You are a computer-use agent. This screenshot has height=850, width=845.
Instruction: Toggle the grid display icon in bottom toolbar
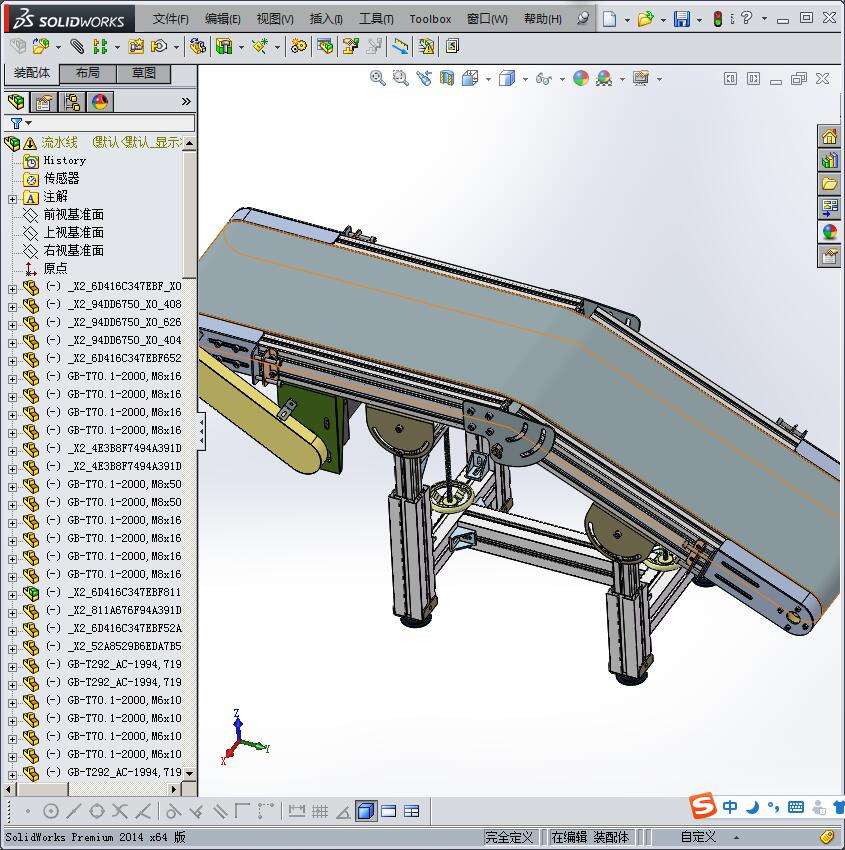click(320, 811)
